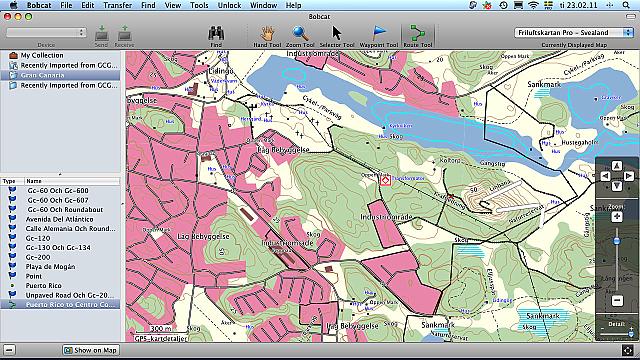
Task: Pick the Waypoint Tool flag
Action: 379,33
